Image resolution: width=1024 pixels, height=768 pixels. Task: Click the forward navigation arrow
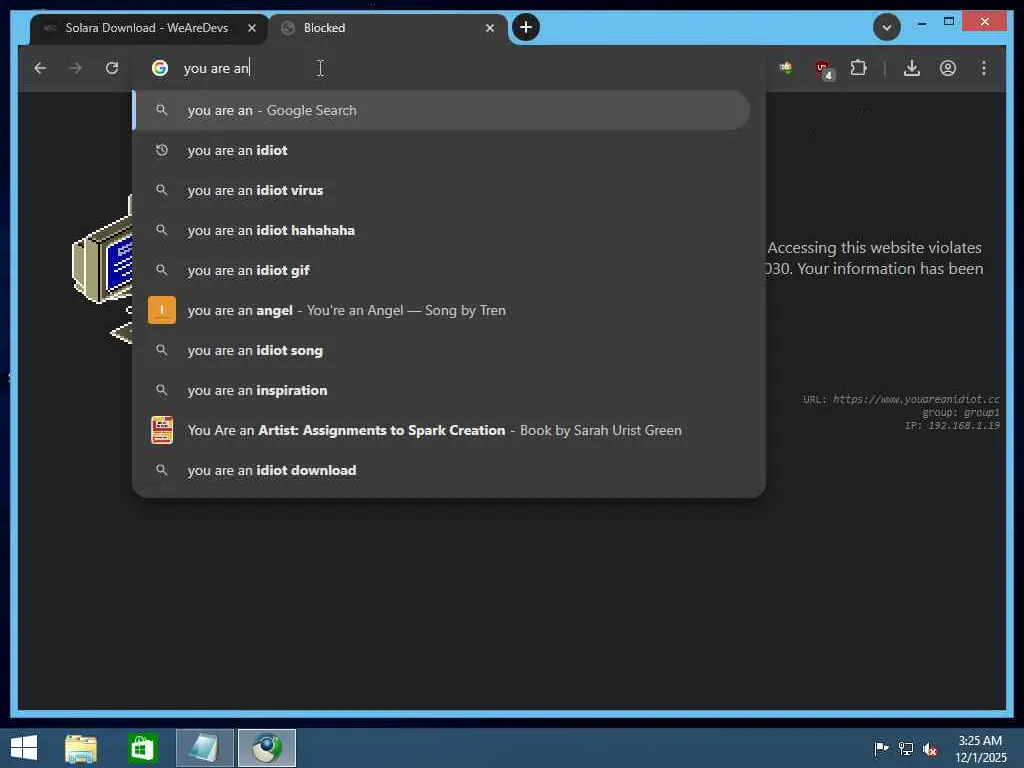(76, 68)
